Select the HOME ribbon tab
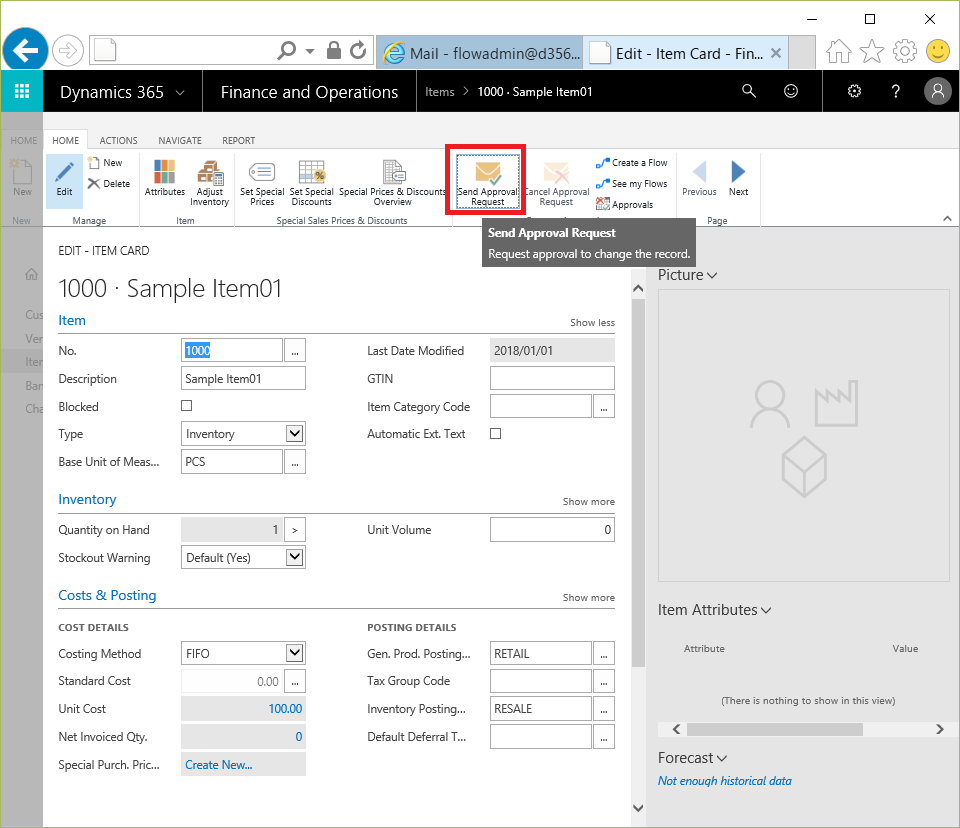Viewport: 960px width, 828px height. point(66,140)
